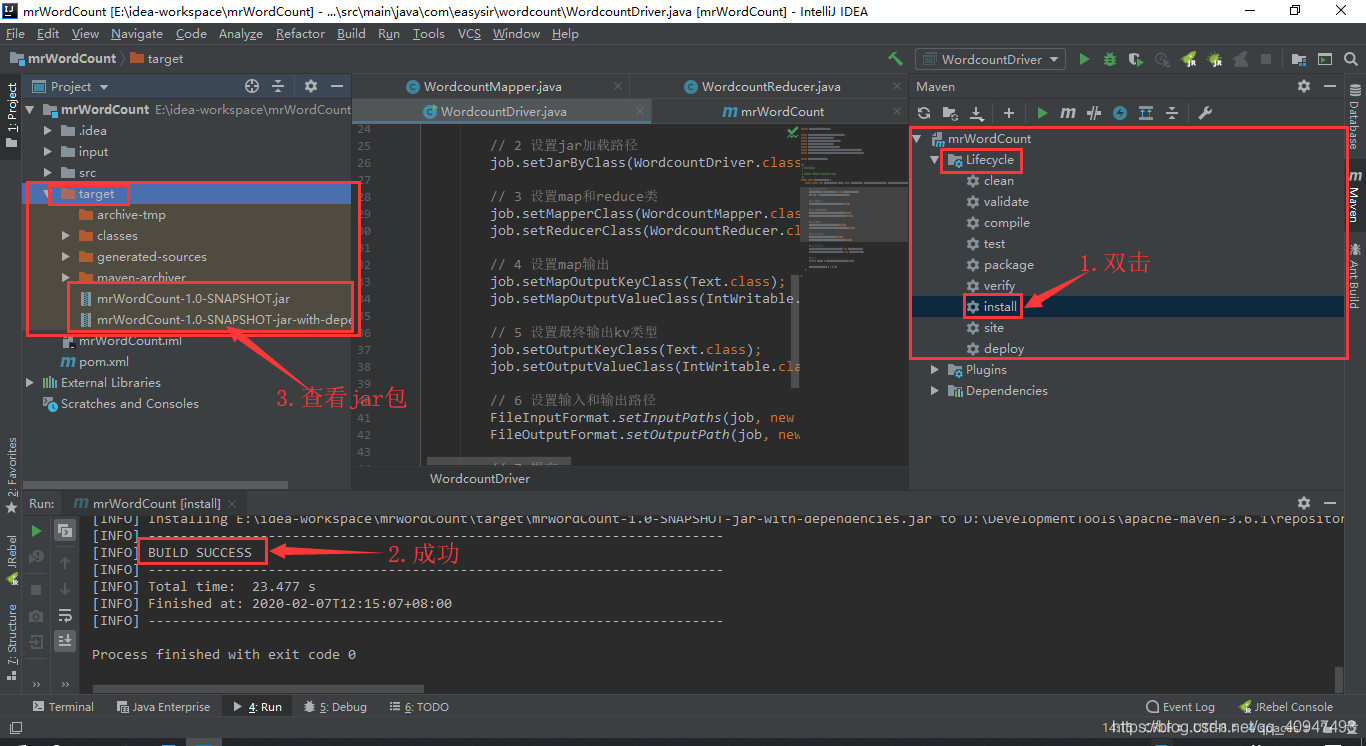Run Maven build with green play icon
1366x746 pixels.
pyautogui.click(x=1042, y=113)
